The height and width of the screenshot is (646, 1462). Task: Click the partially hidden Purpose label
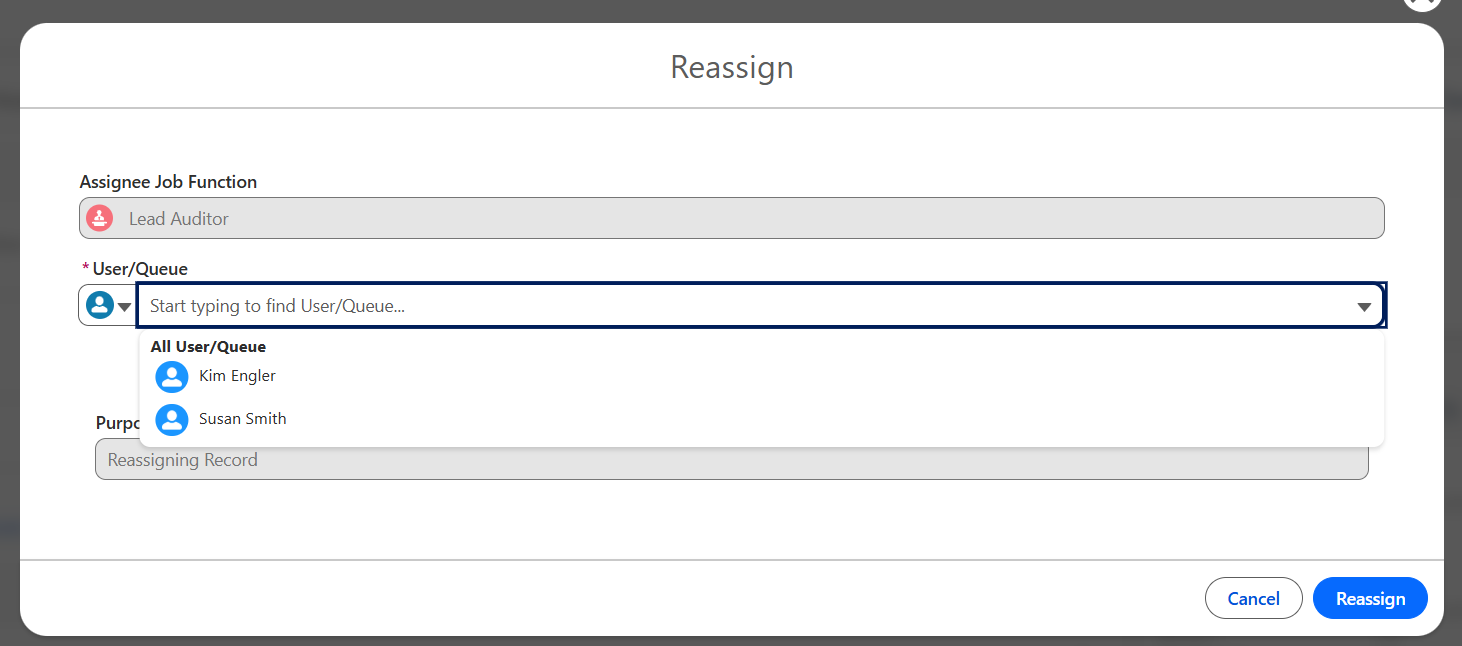(116, 423)
